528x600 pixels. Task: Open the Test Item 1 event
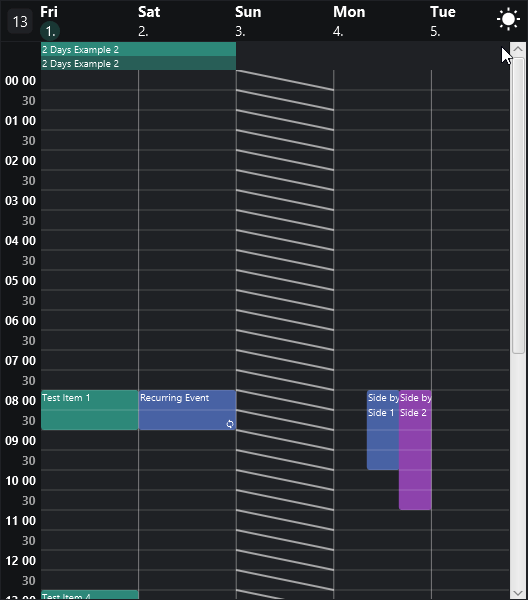coord(90,410)
